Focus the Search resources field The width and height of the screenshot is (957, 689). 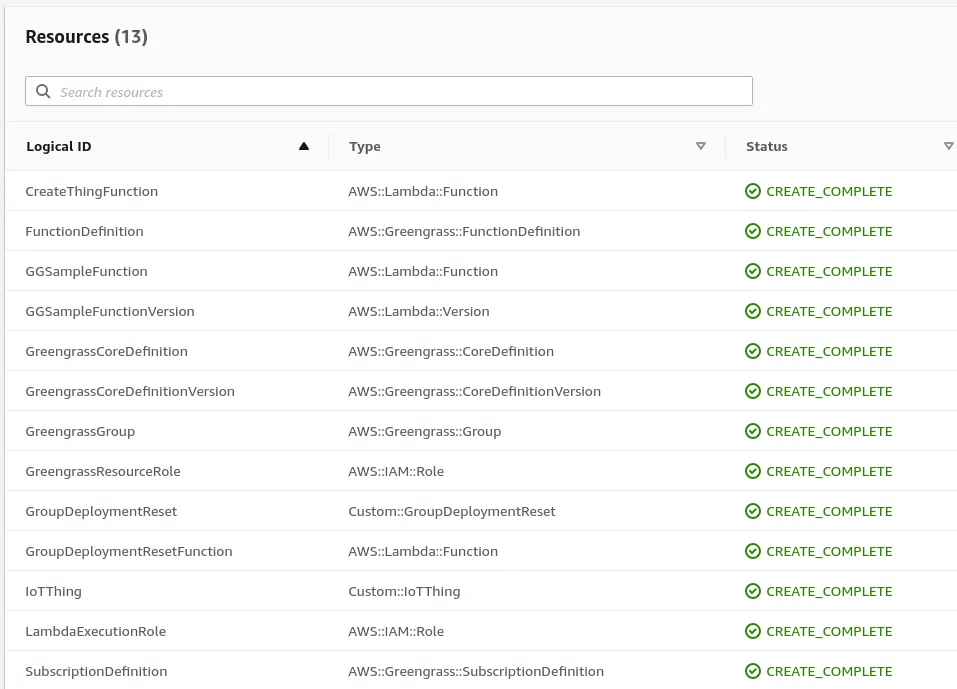(389, 91)
